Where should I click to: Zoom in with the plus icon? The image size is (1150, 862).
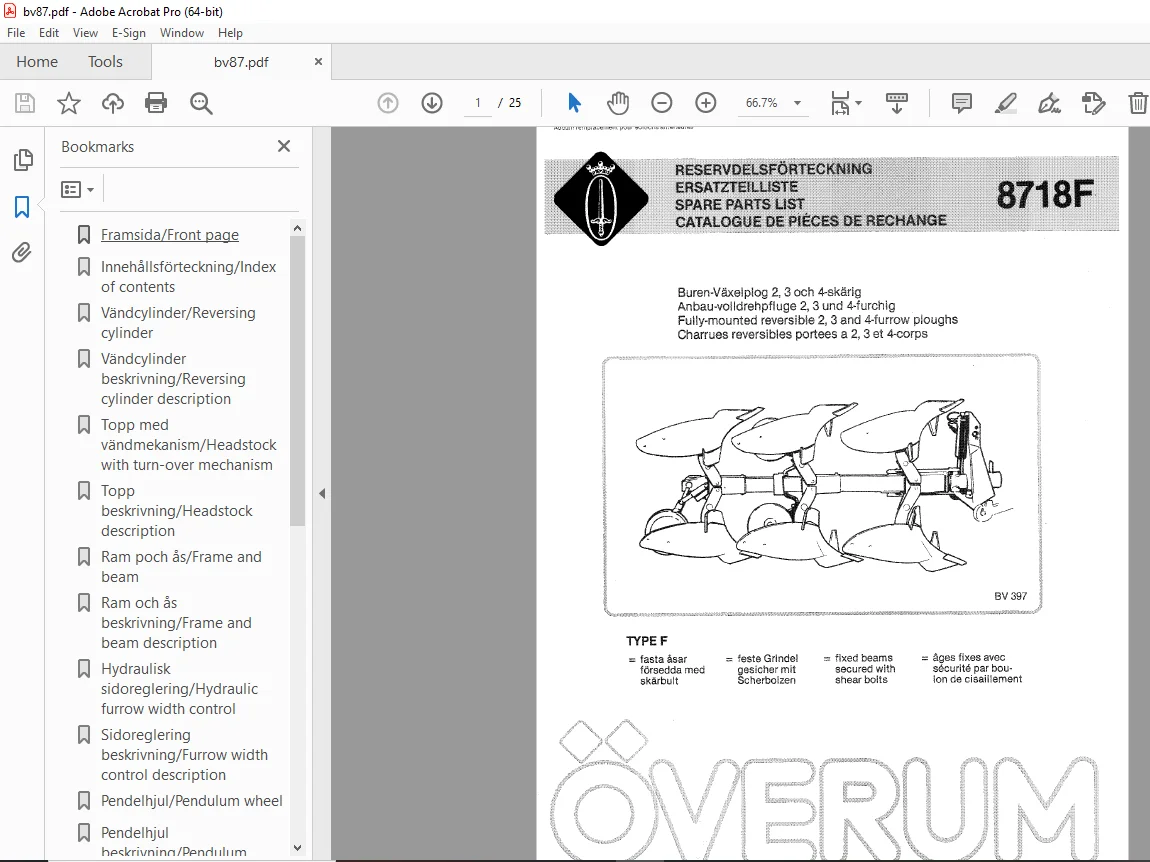[706, 103]
